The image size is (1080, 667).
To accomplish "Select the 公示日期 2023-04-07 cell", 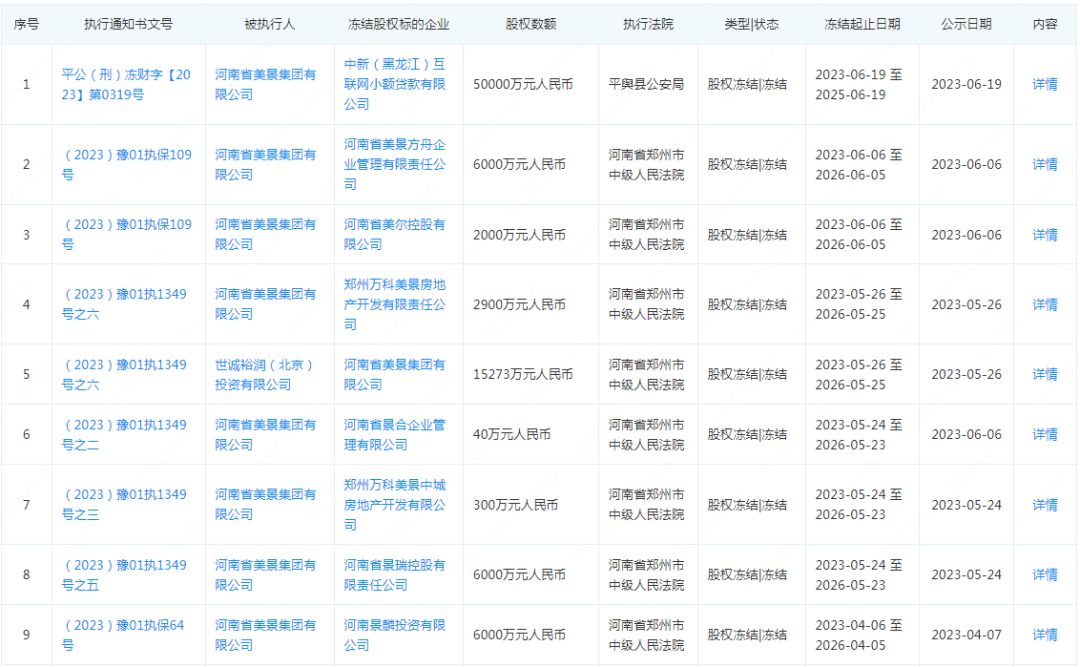I will [966, 635].
